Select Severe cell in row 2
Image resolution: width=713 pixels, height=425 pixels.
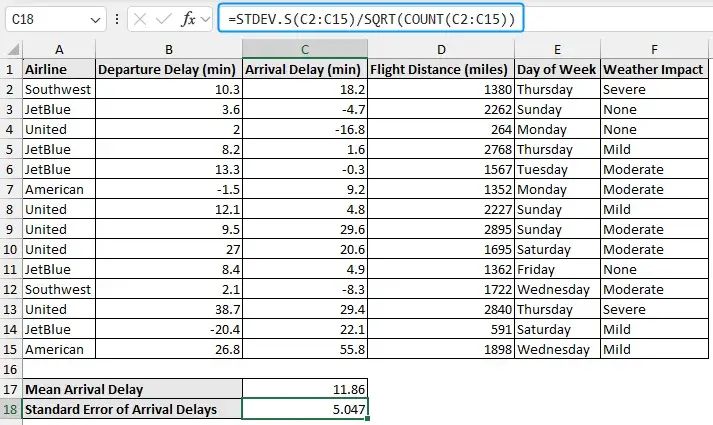(654, 89)
